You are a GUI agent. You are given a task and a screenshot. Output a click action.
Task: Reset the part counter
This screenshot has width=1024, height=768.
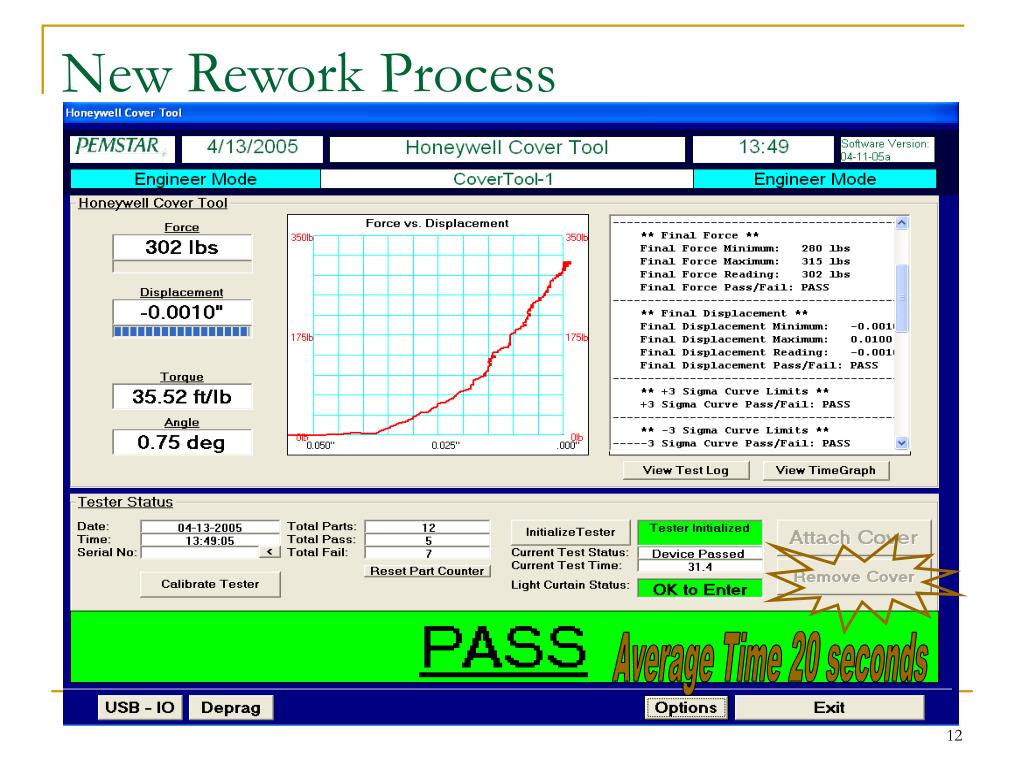(427, 571)
